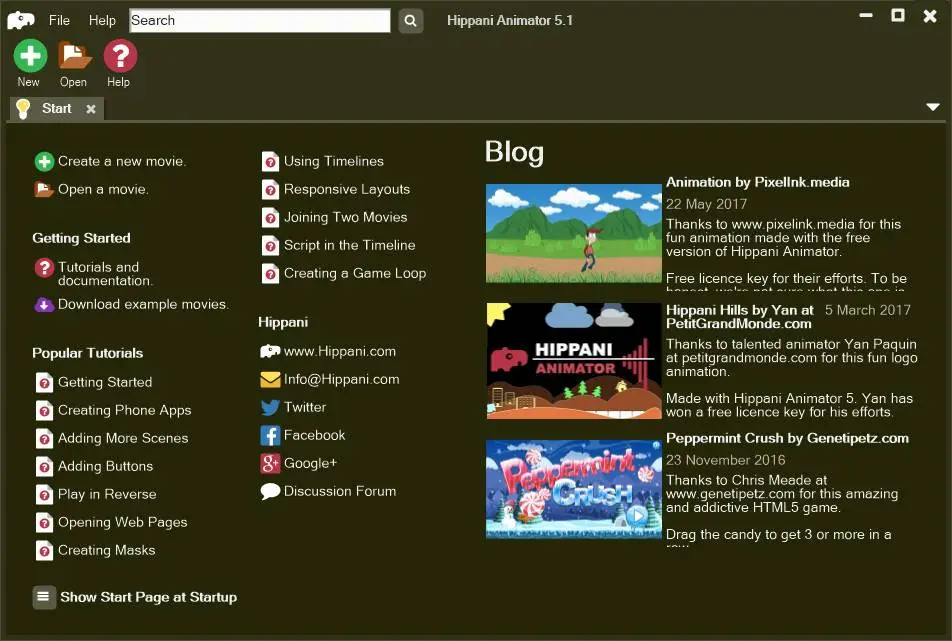The height and width of the screenshot is (641, 952).
Task: Click the envelope icon beside Info@Hippani.com
Action: (x=270, y=379)
